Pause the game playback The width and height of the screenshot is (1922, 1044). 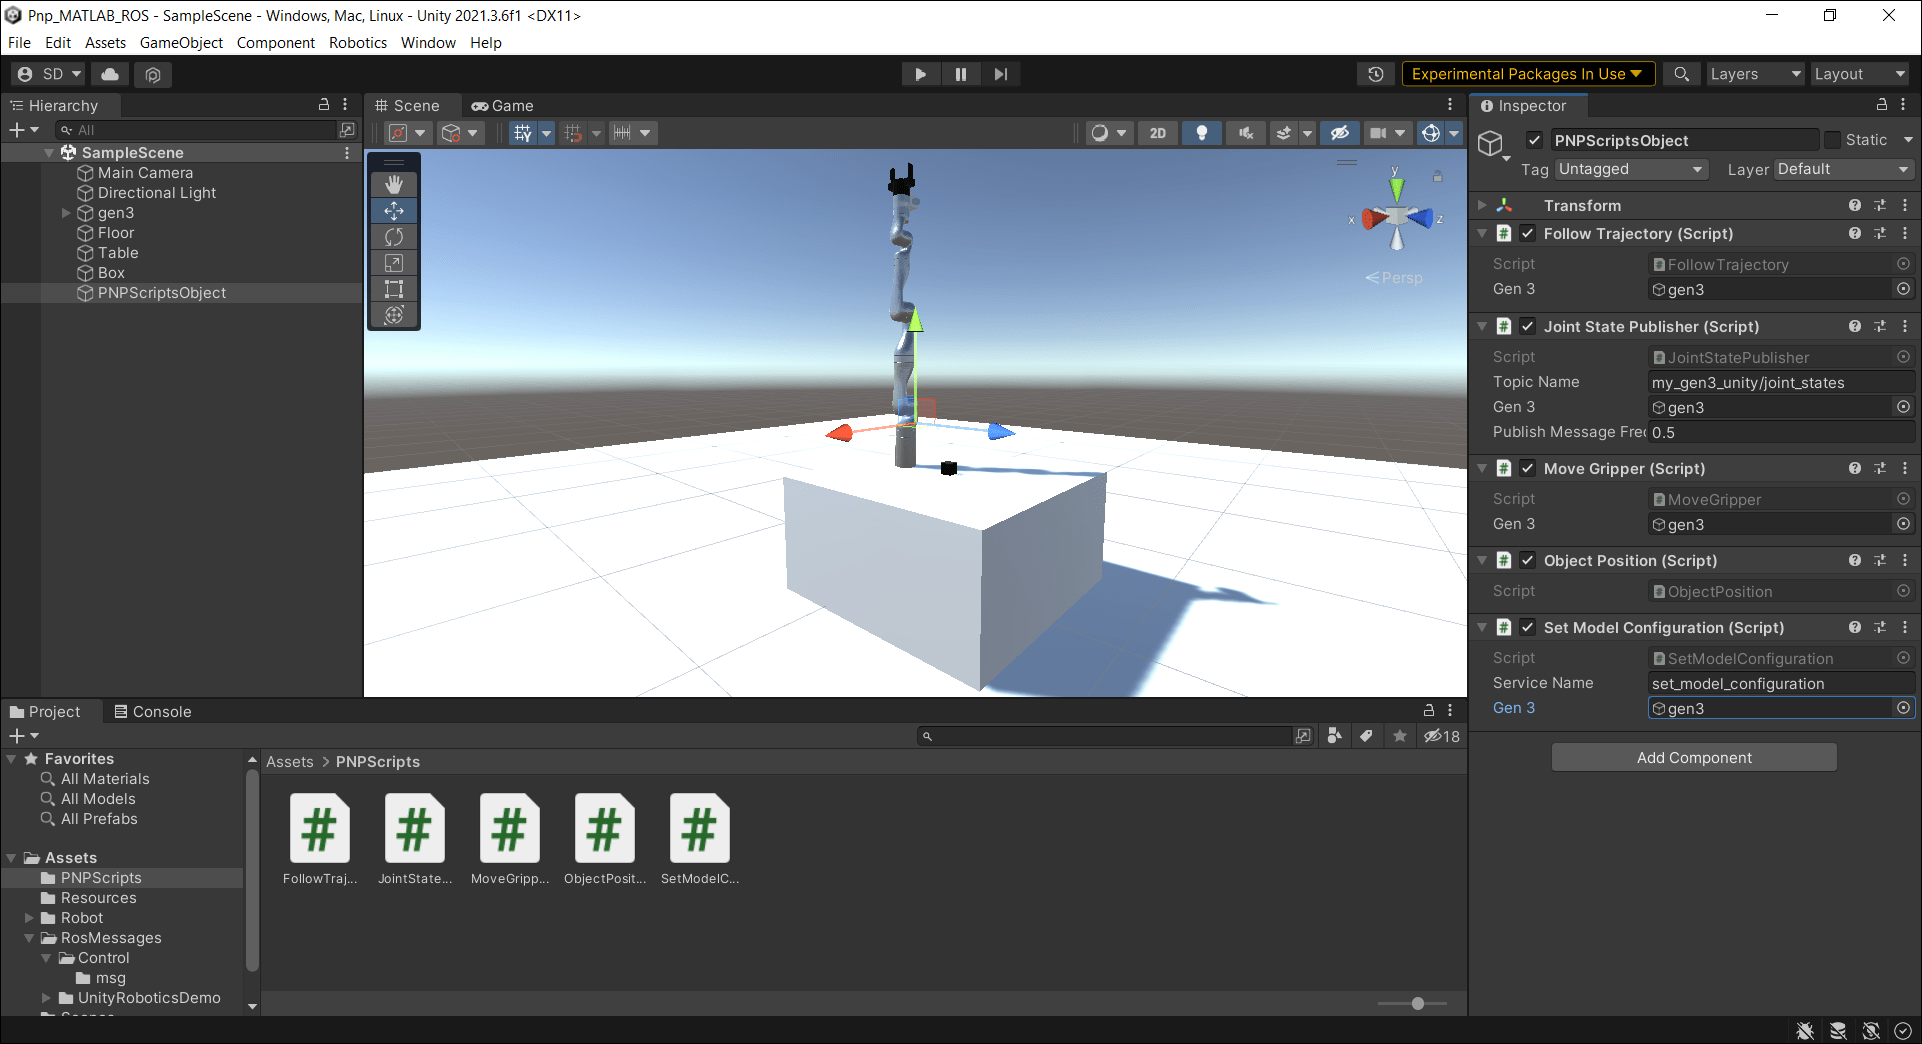point(961,74)
